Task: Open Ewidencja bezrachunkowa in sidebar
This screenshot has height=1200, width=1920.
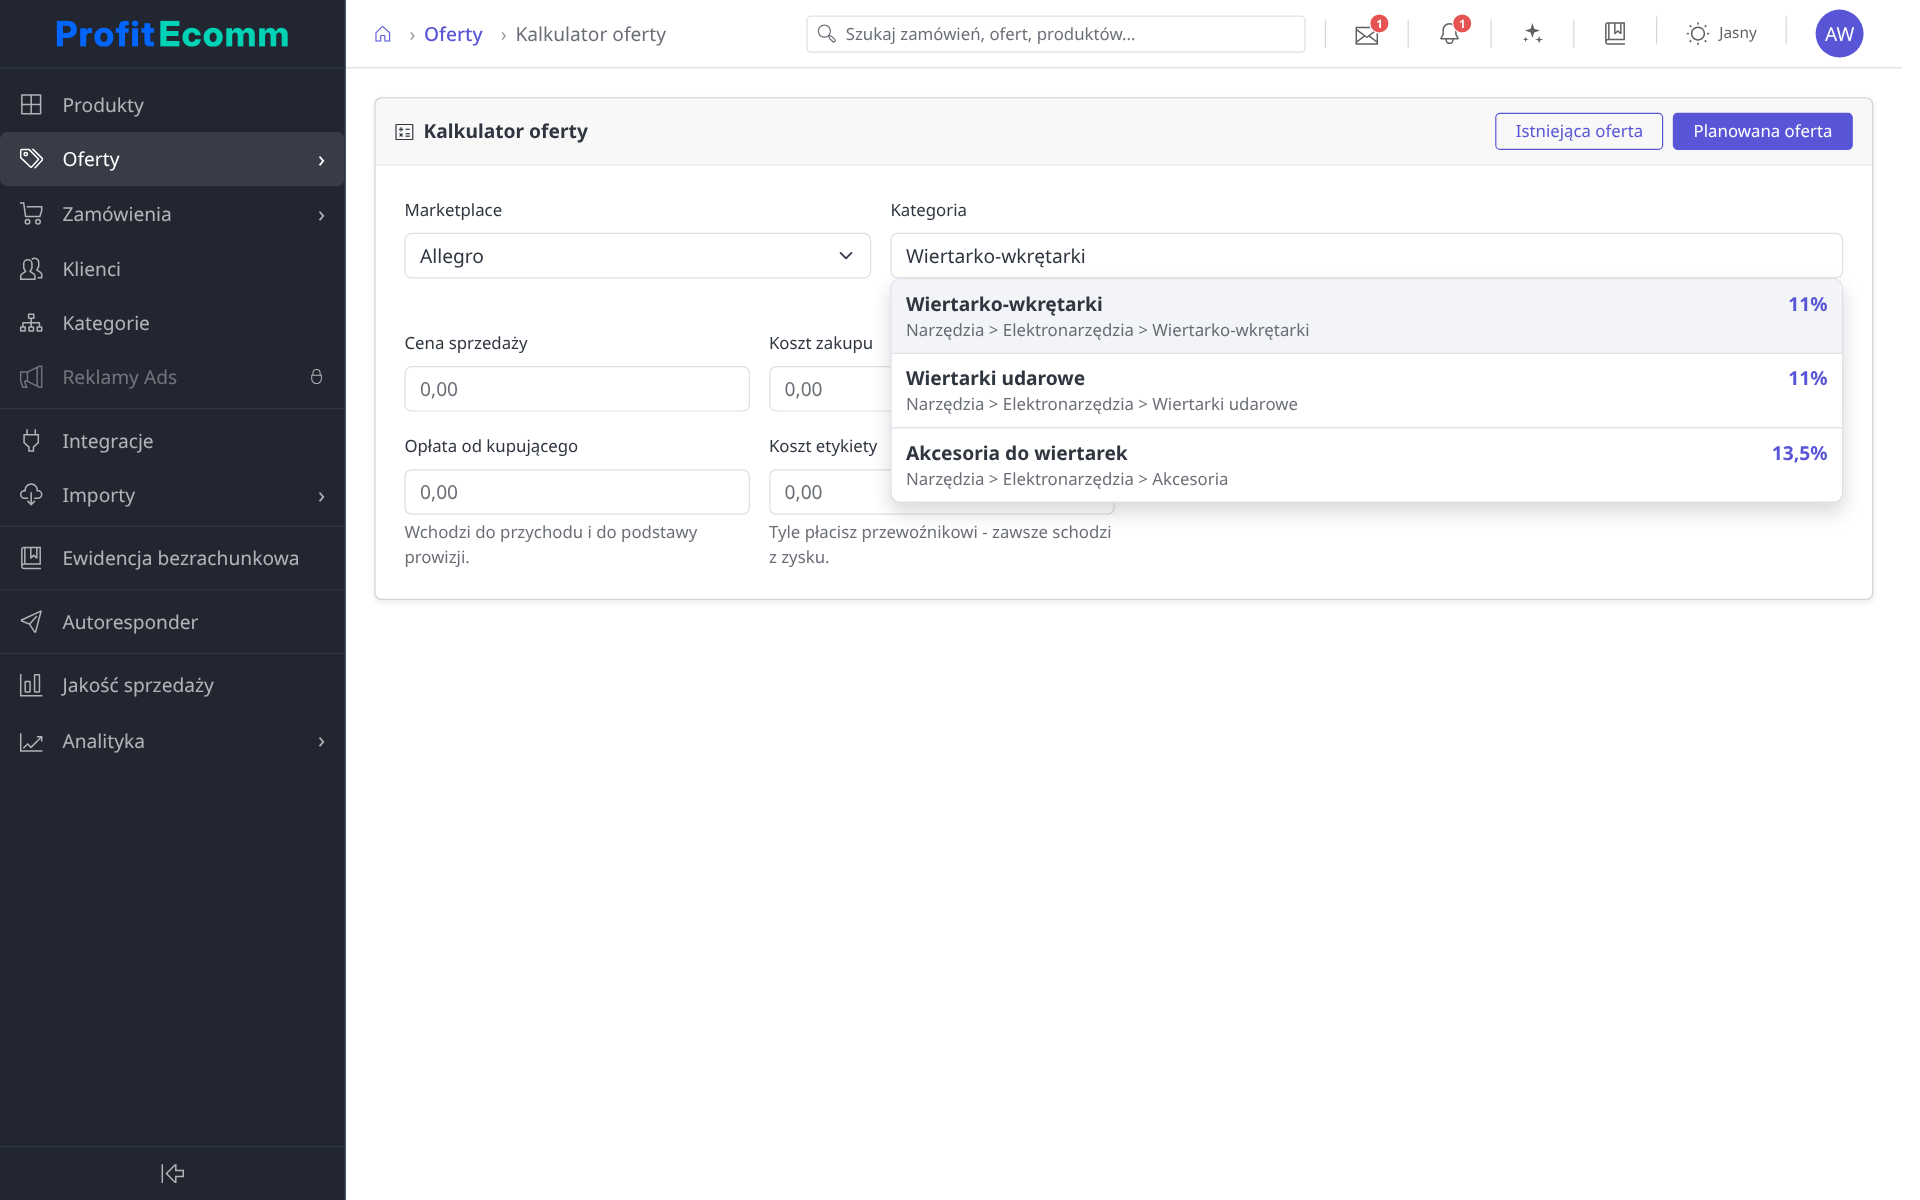Action: [x=172, y=558]
